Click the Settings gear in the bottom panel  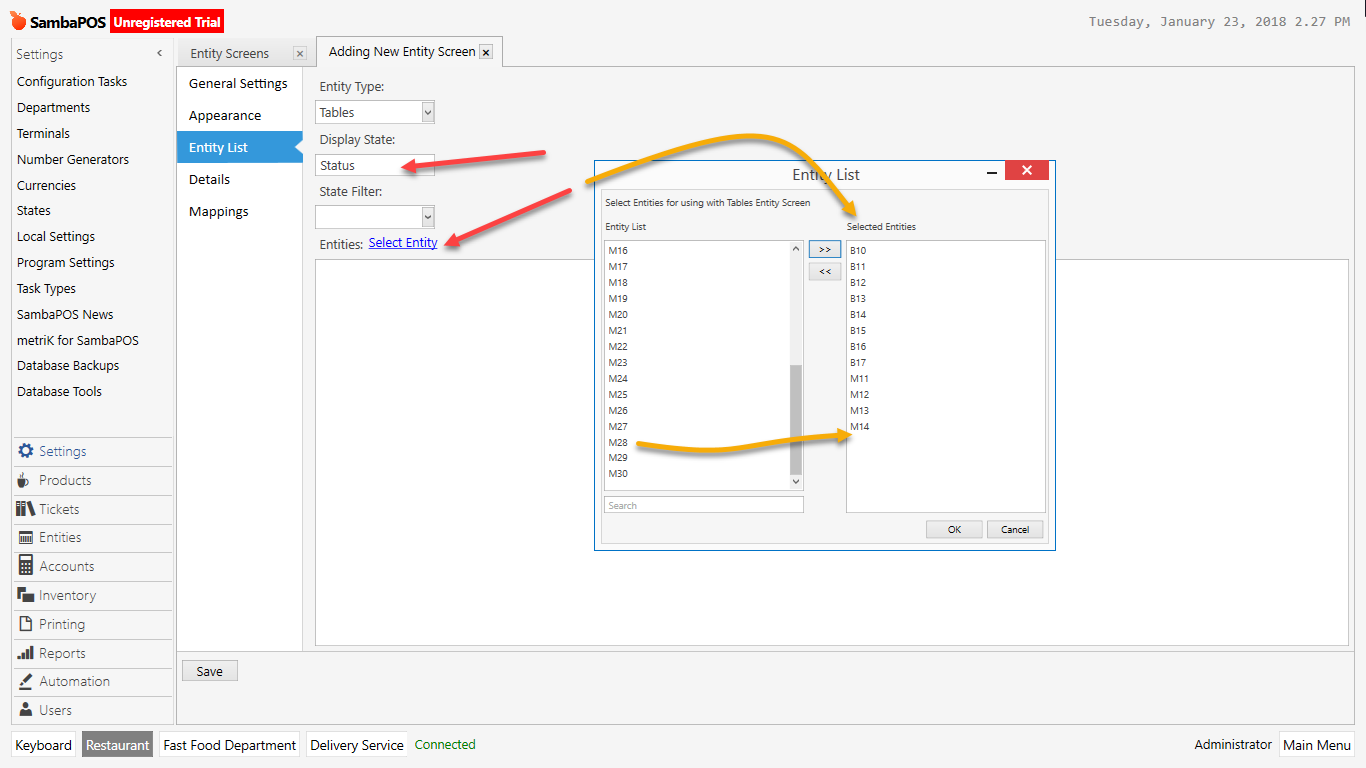point(53,451)
